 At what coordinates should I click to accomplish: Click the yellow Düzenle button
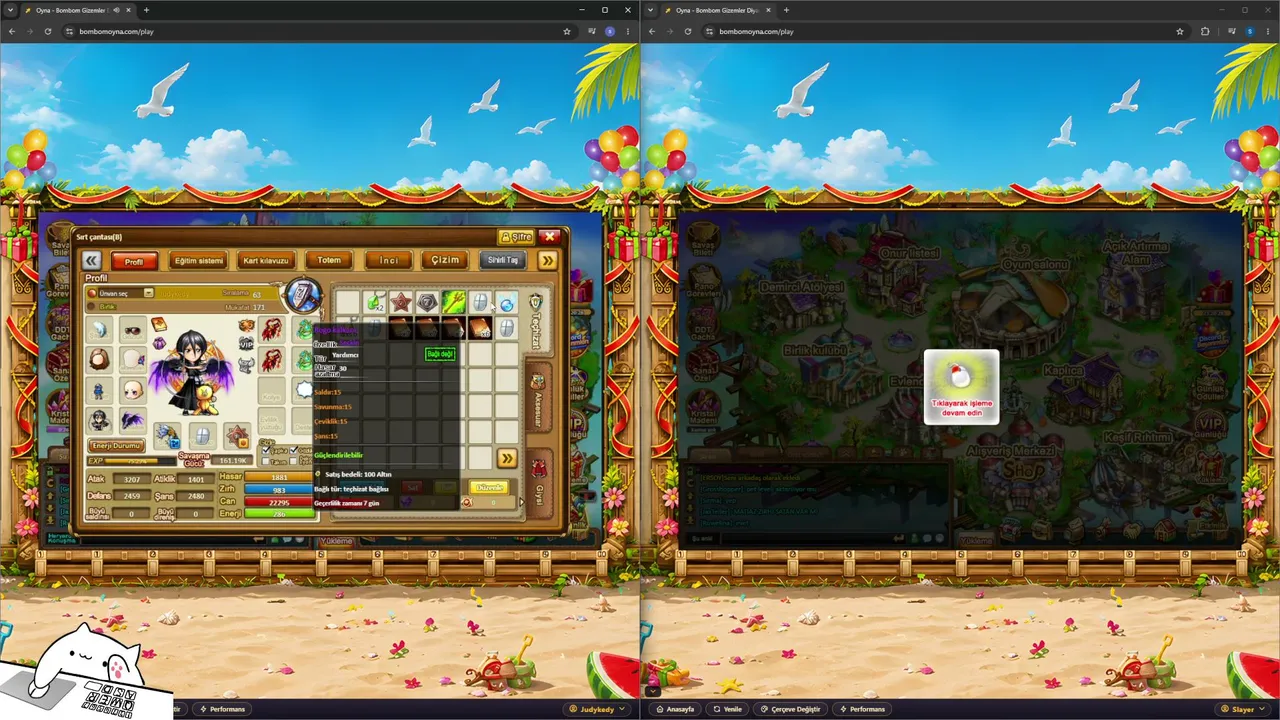point(489,487)
